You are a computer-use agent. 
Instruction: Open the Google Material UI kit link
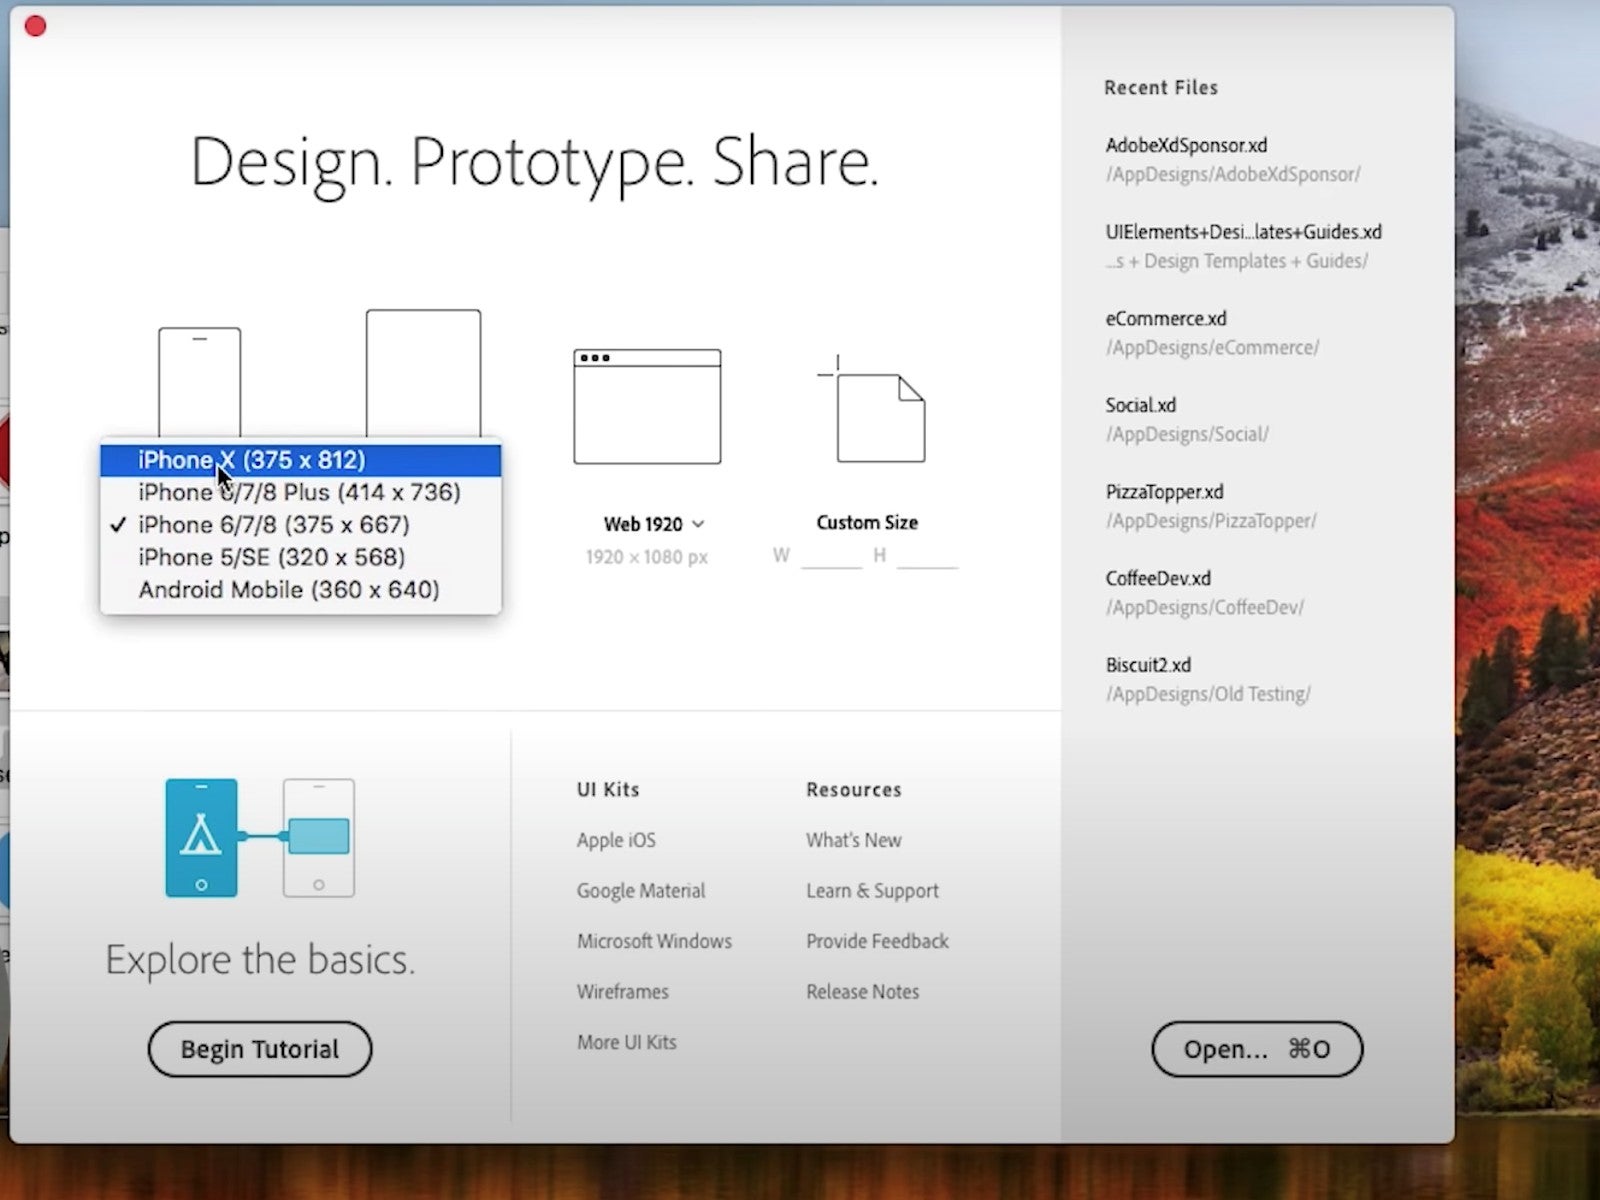click(x=641, y=890)
